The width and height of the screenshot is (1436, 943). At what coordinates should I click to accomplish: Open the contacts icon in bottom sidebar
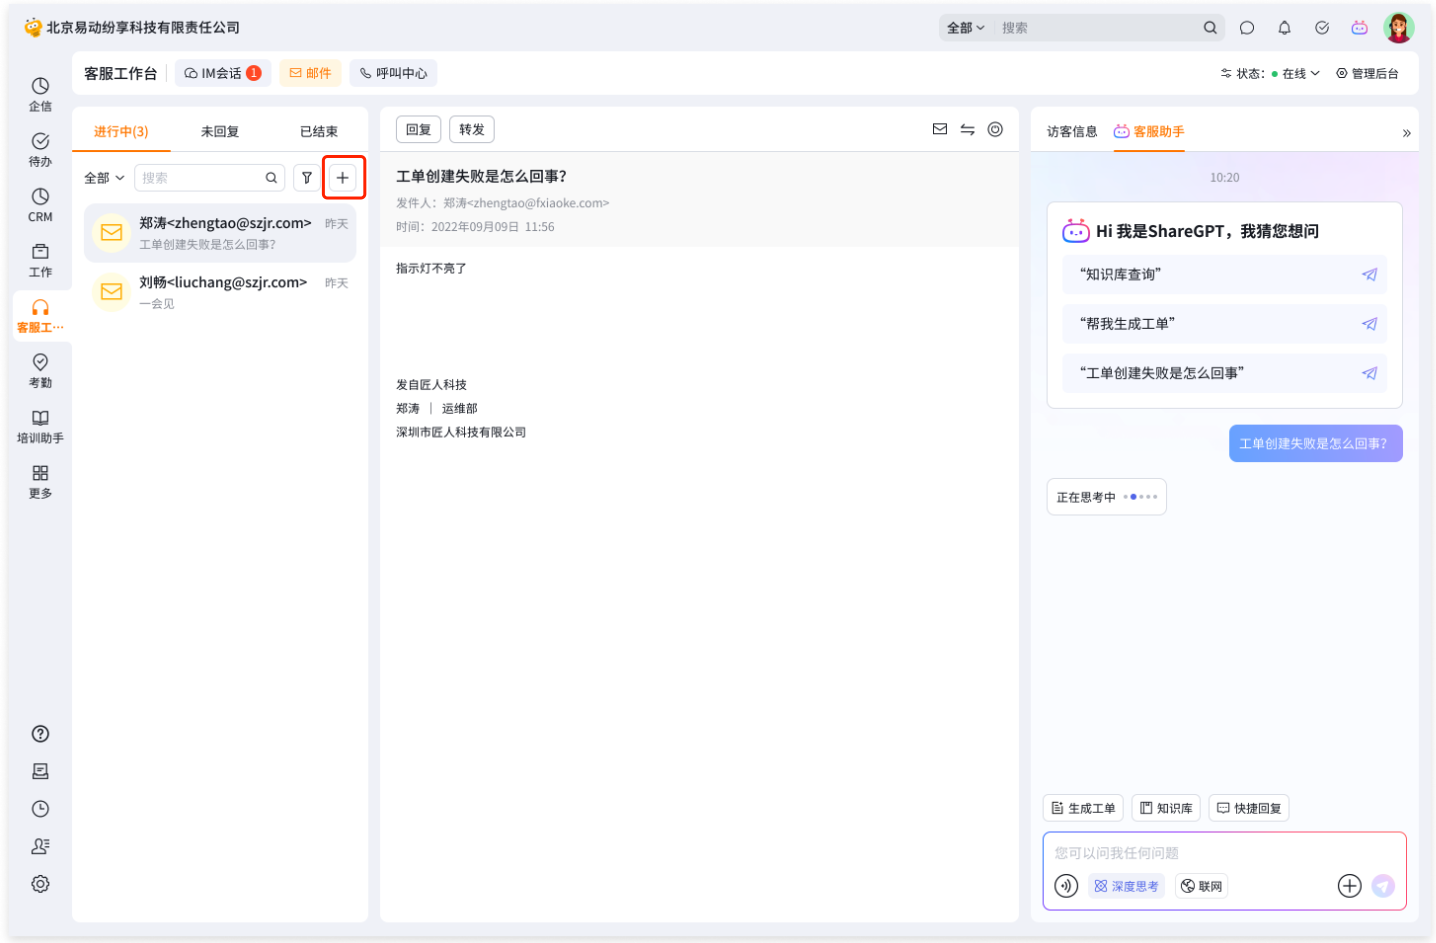[x=40, y=846]
